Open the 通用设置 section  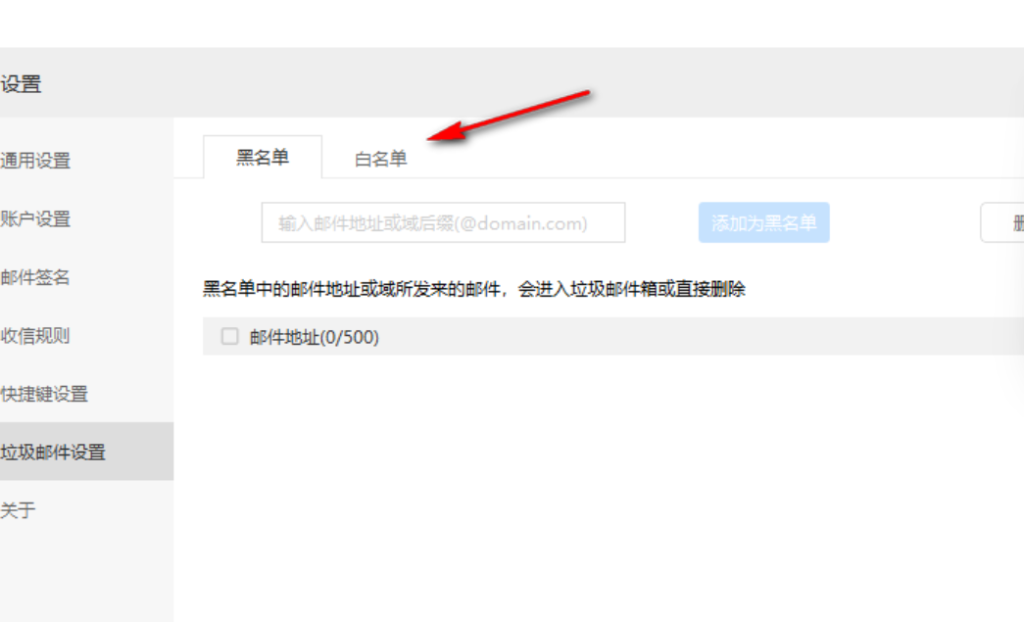(35, 161)
